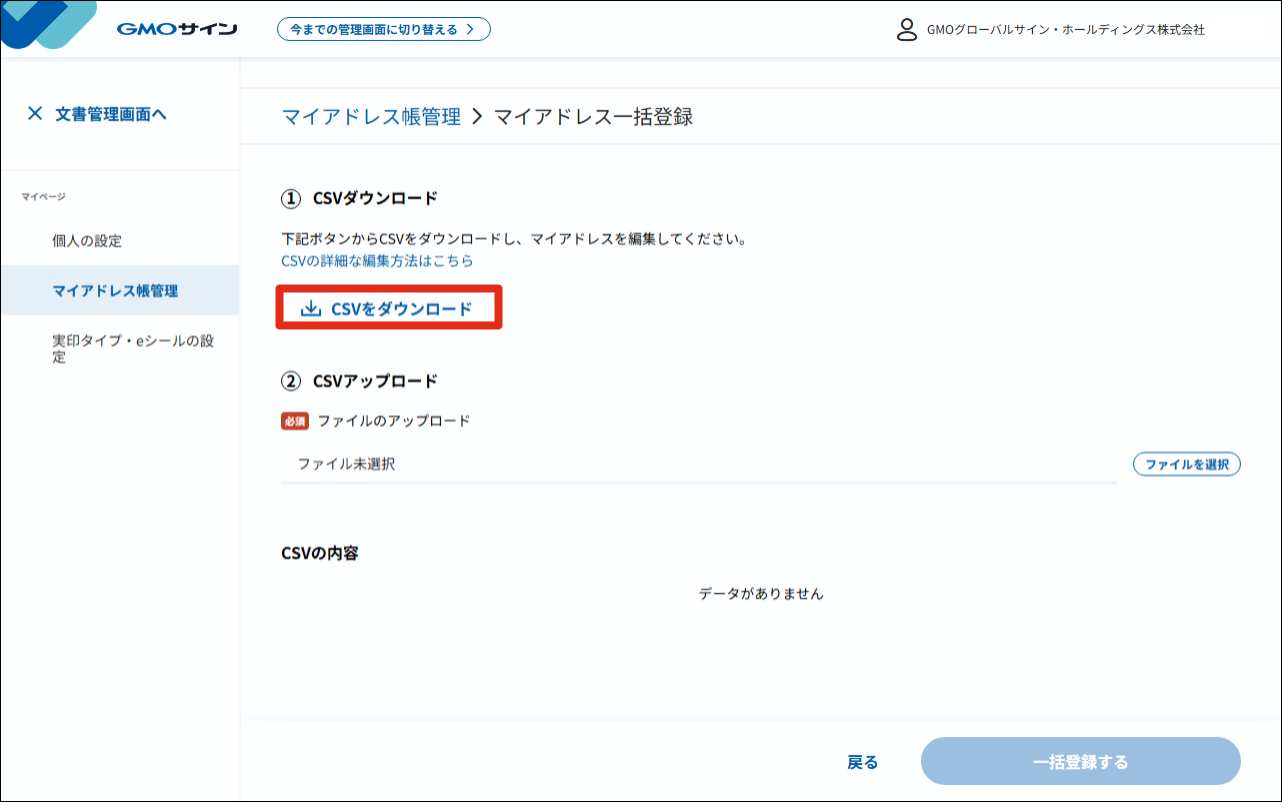The image size is (1282, 802).
Task: Open 実印タイプ・eシールの設定 menu item
Action: (x=133, y=348)
